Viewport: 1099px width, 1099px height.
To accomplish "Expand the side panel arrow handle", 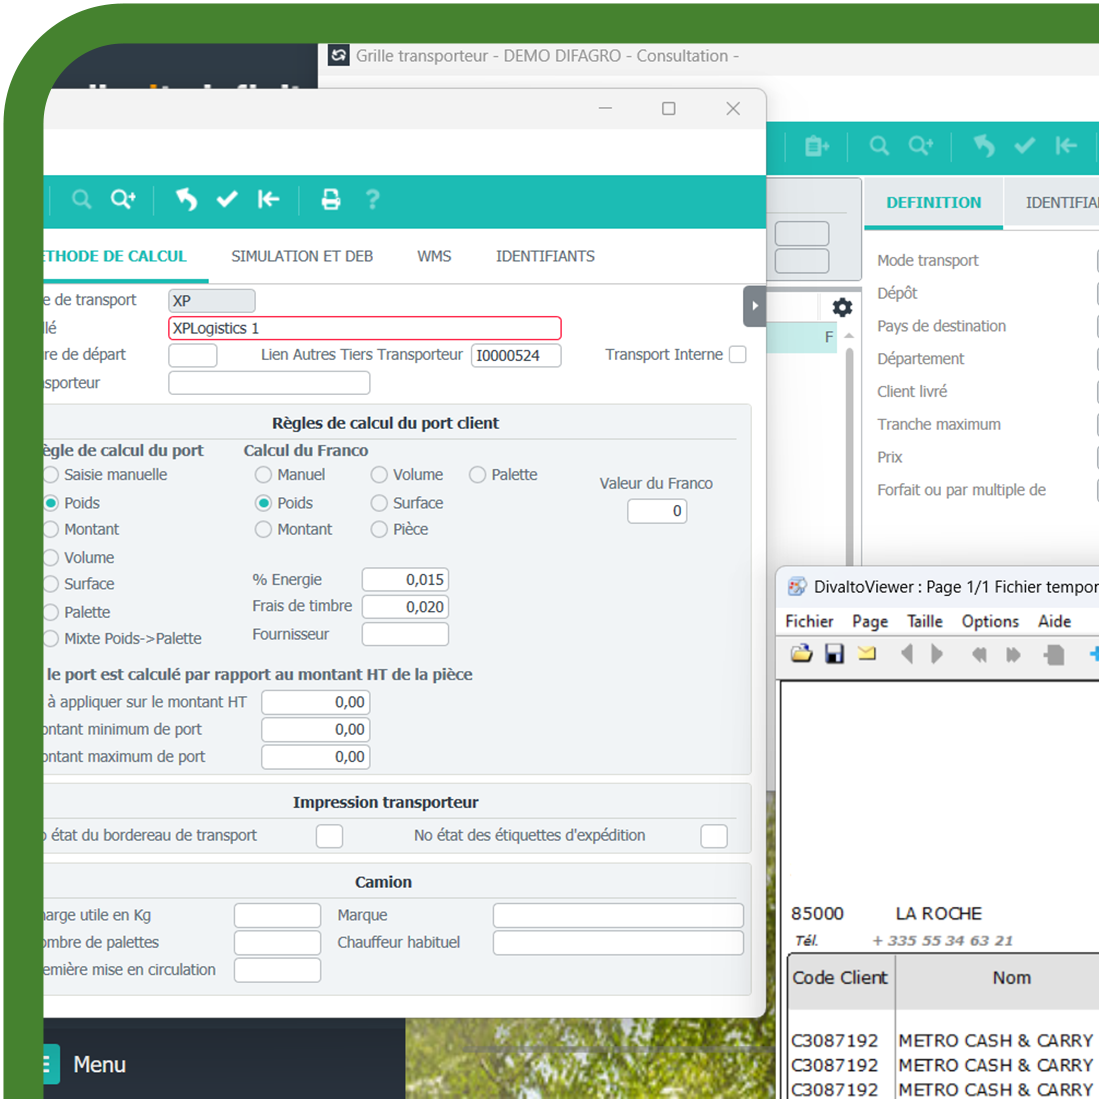I will coord(755,306).
